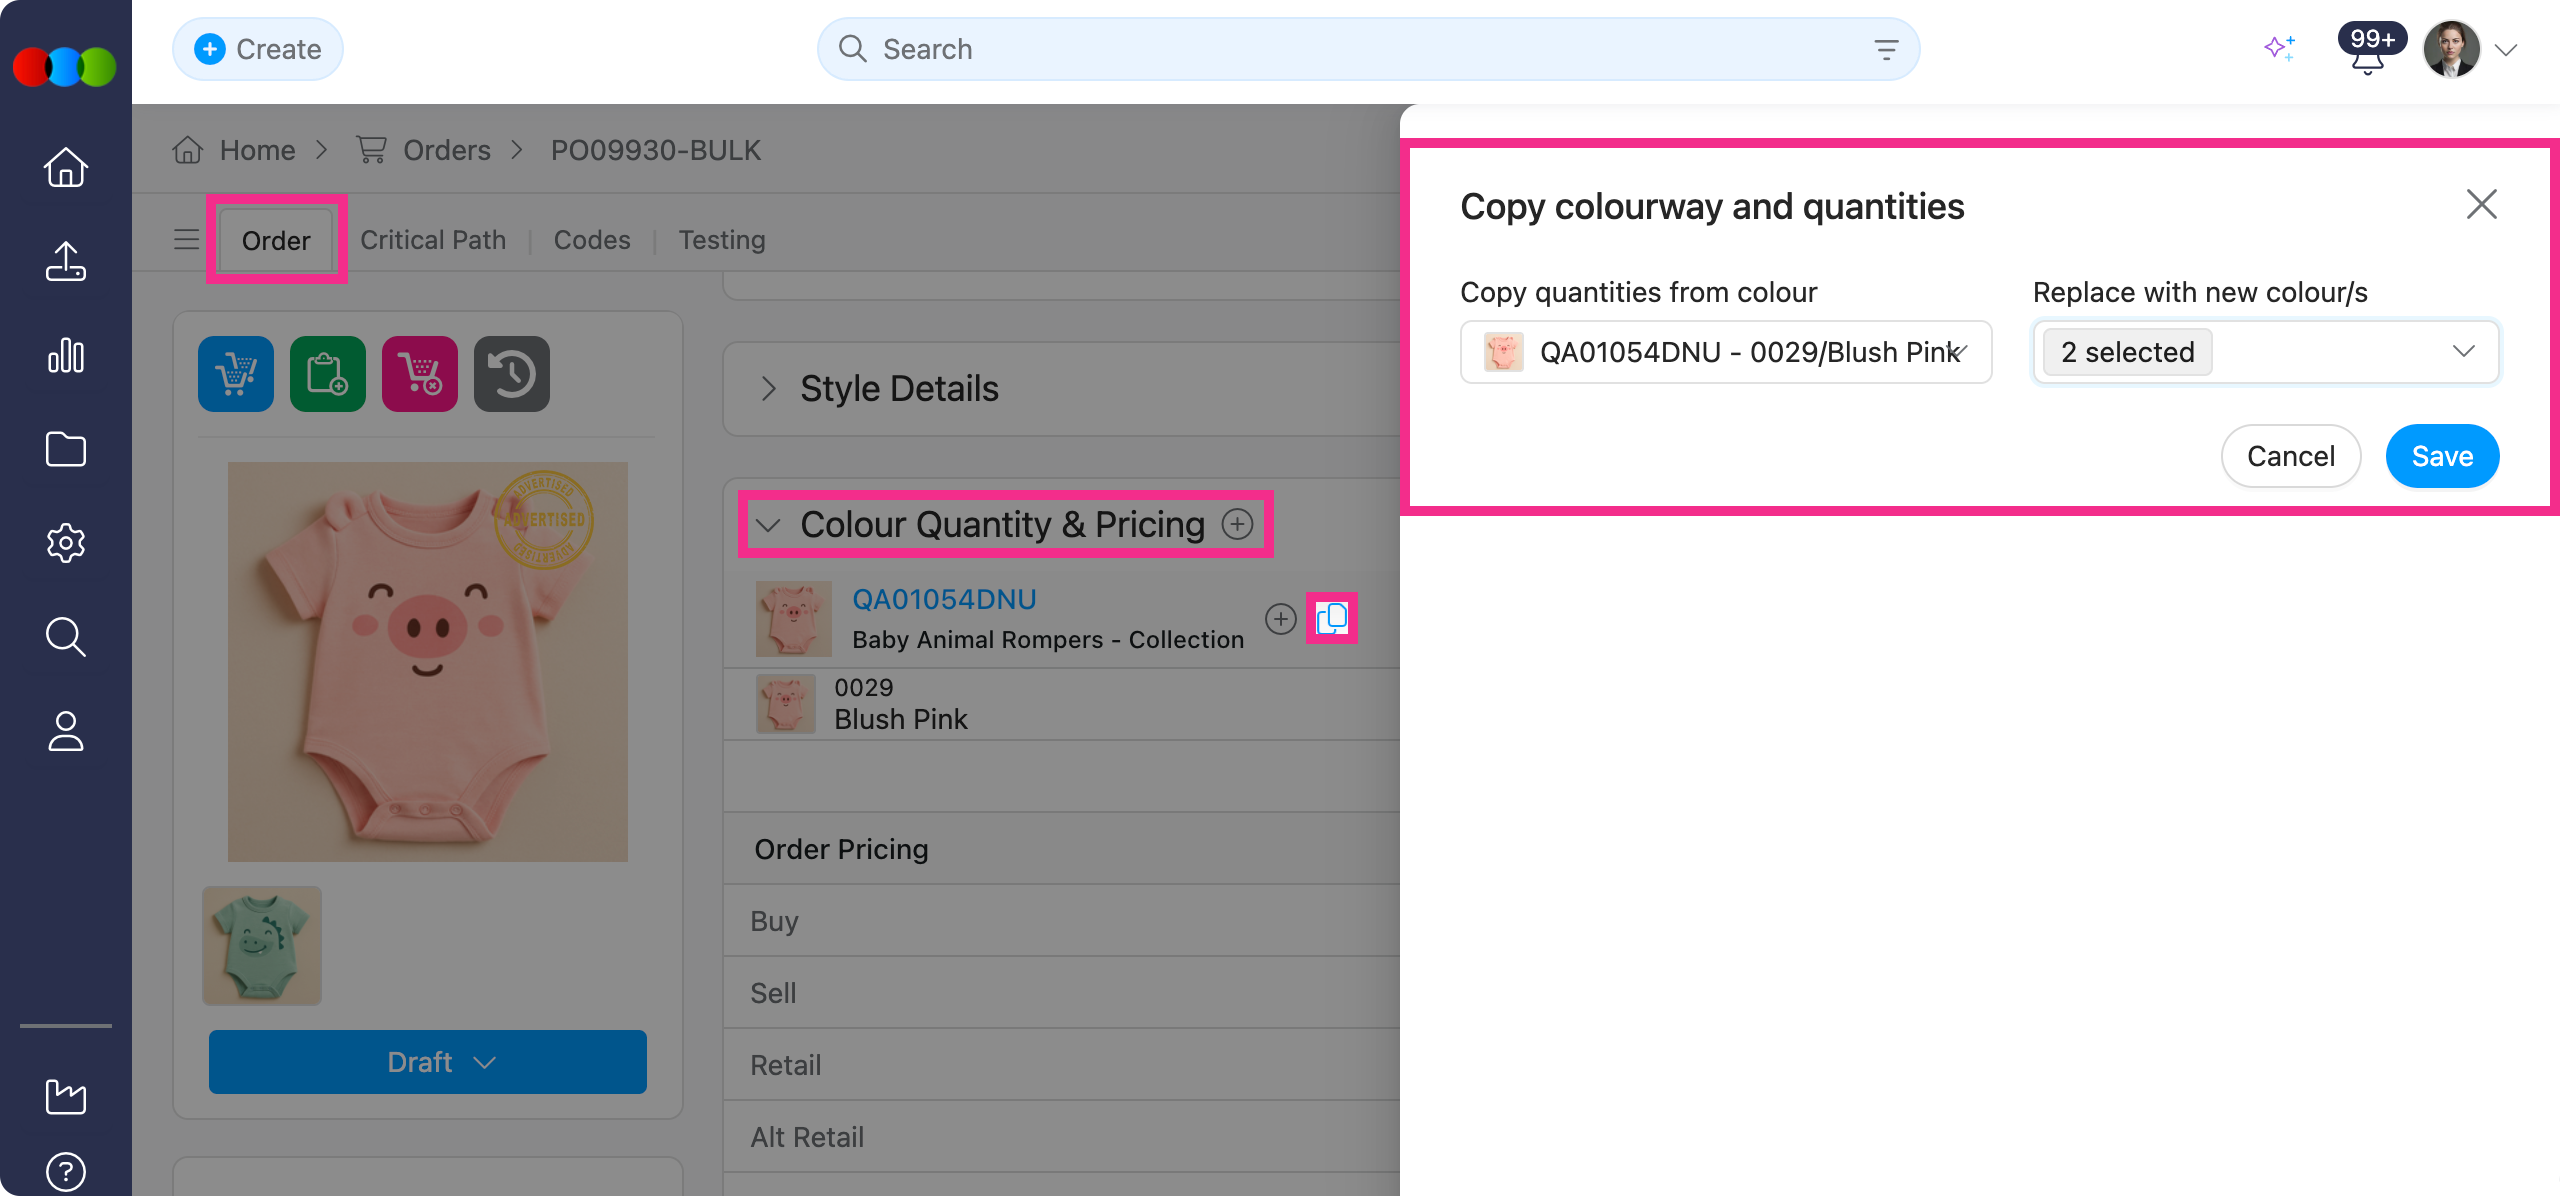Click the copy colourway icon beside QA01054DNU
2560x1196 pixels.
tap(1332, 618)
